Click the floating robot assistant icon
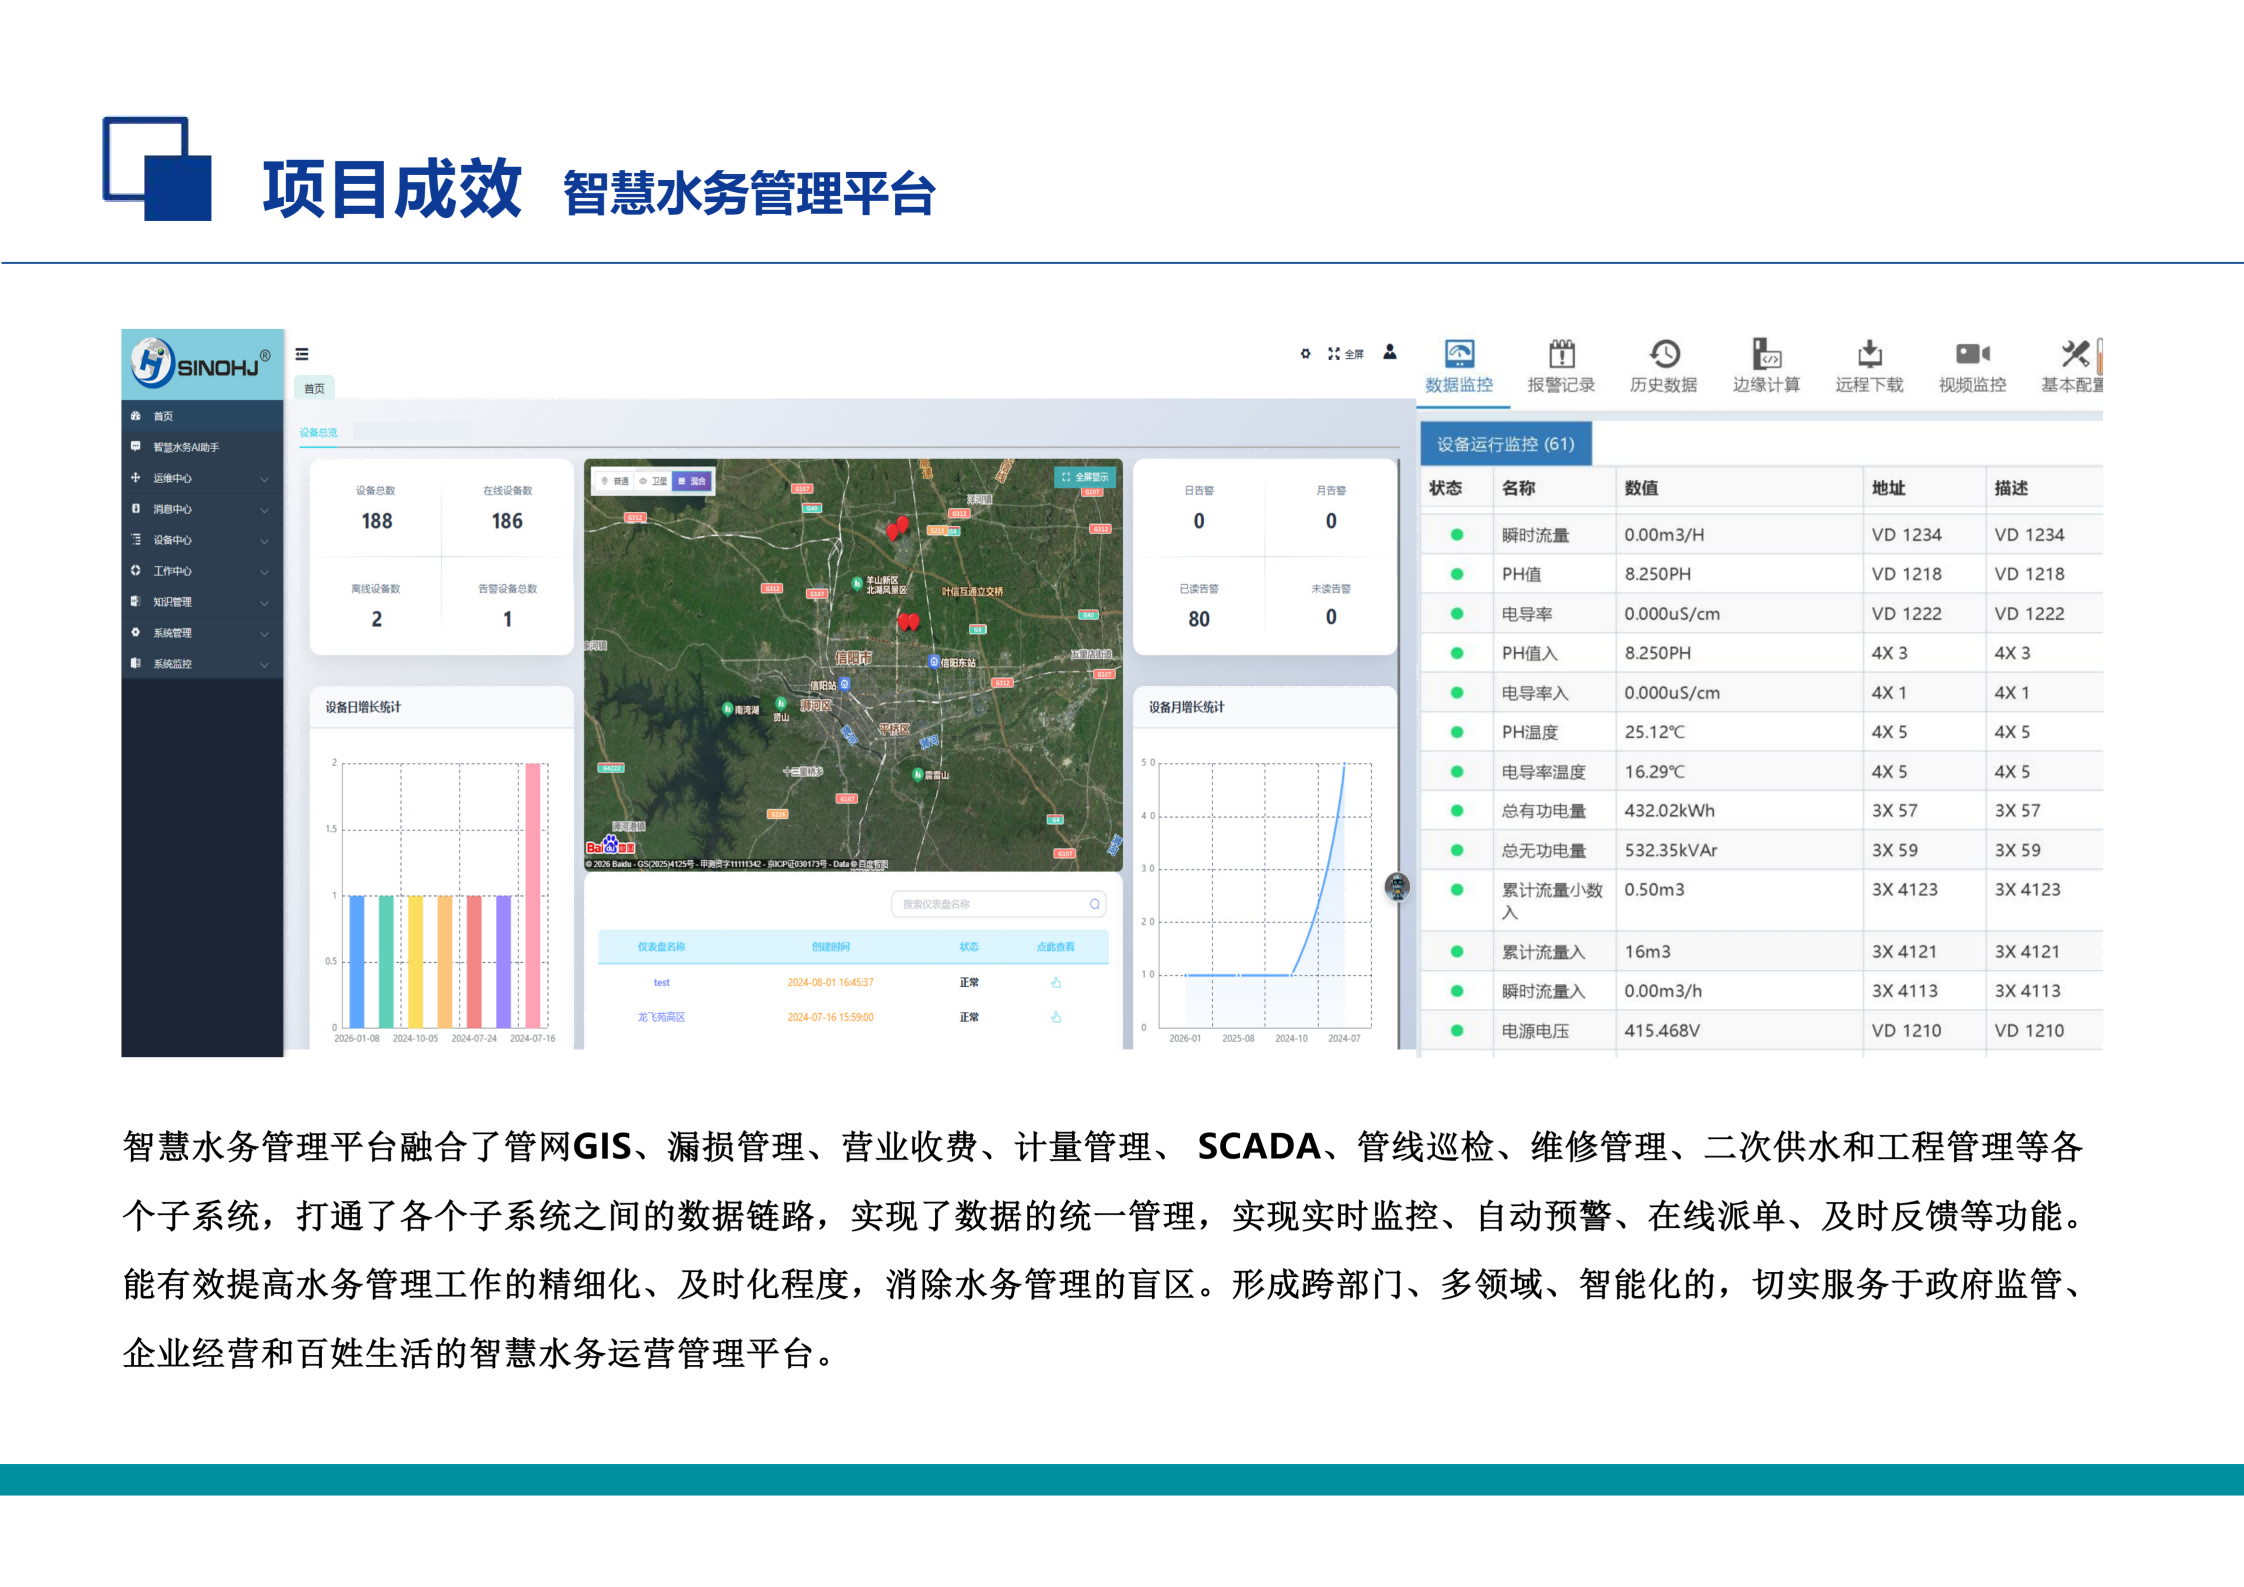The width and height of the screenshot is (2244, 1587). click(x=1397, y=886)
